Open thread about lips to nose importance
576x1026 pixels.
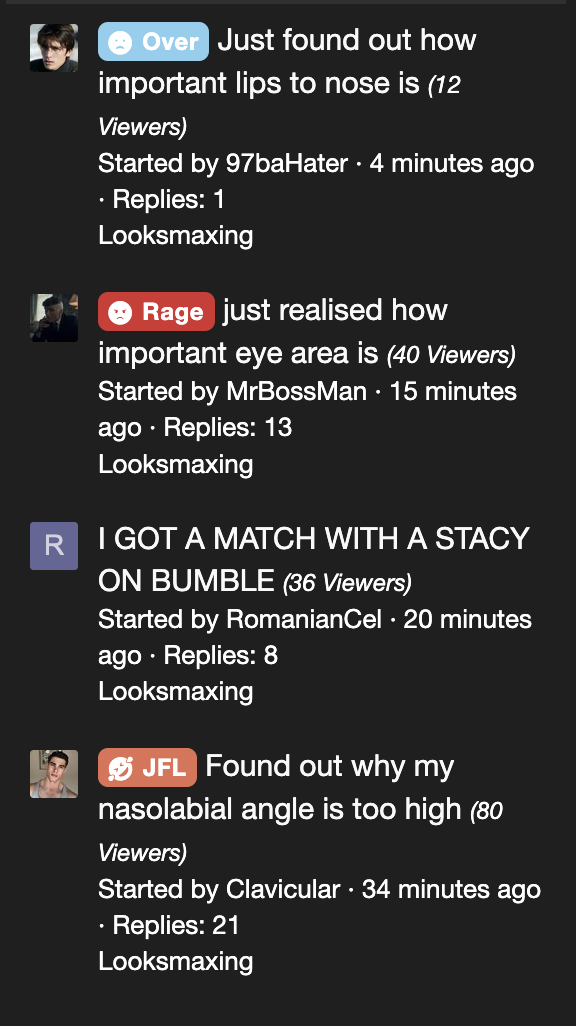[288, 62]
